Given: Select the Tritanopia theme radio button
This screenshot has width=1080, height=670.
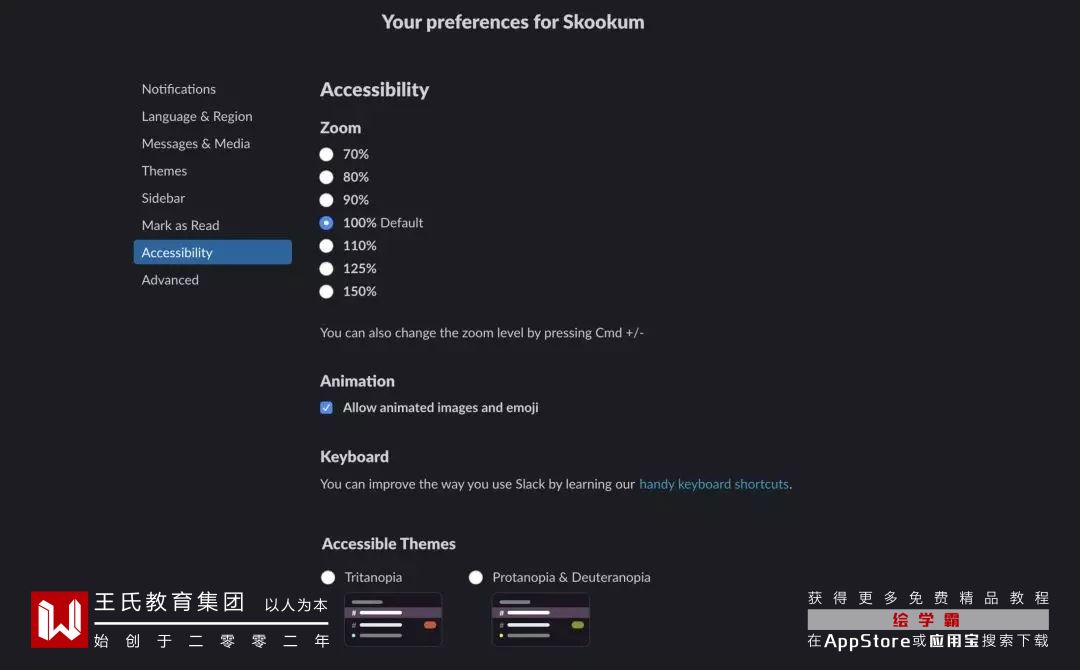Looking at the screenshot, I should click(328, 577).
